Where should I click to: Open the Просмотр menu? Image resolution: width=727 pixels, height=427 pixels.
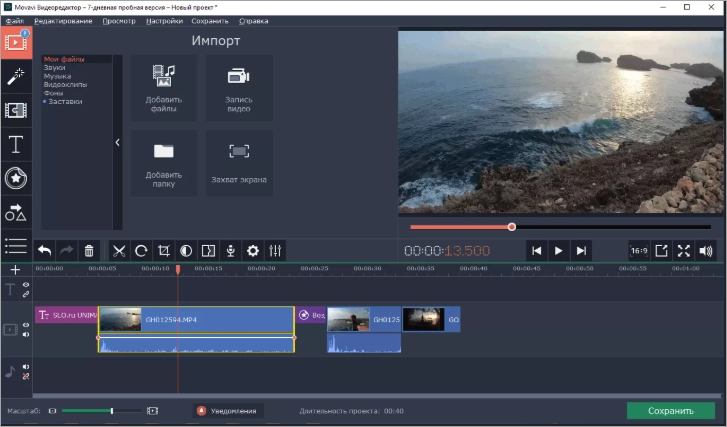click(x=119, y=21)
